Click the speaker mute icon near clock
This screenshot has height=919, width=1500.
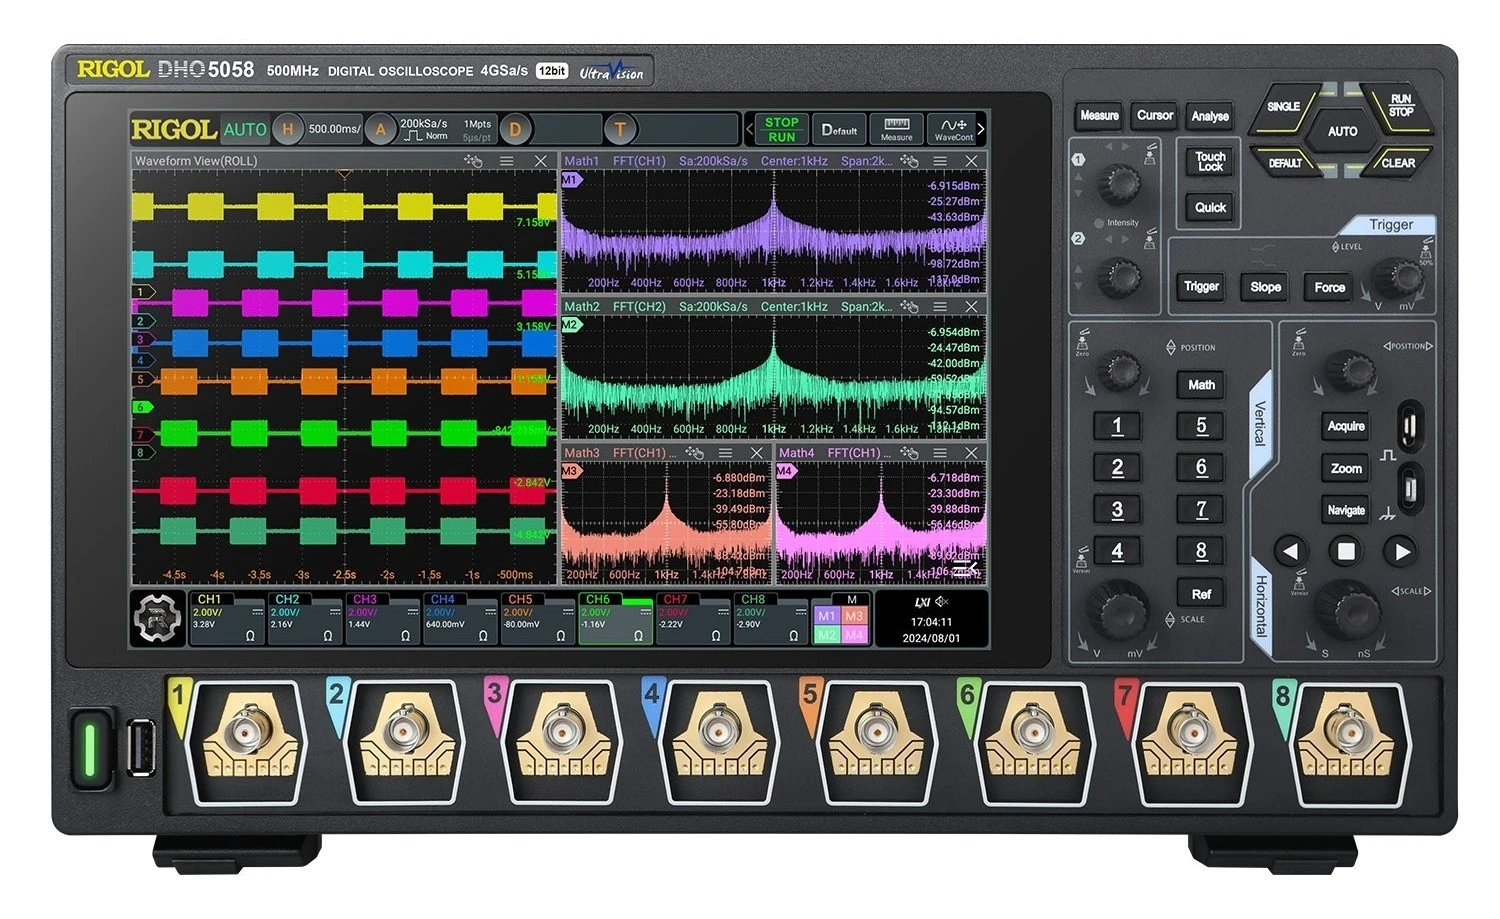coord(942,602)
